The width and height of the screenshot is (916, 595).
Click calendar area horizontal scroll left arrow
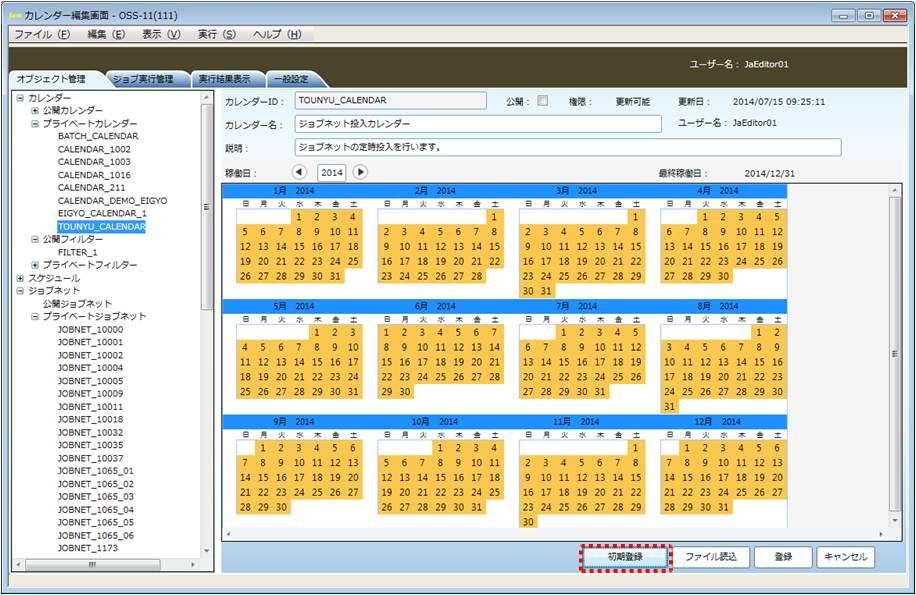pyautogui.click(x=229, y=535)
